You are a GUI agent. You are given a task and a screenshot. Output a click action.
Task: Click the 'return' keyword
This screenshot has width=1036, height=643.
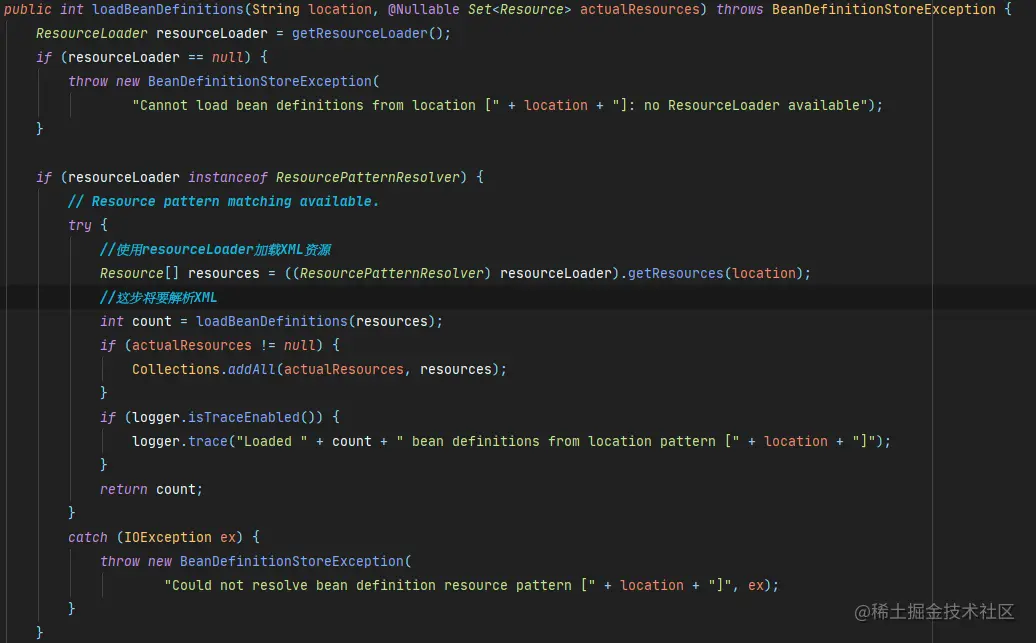124,489
